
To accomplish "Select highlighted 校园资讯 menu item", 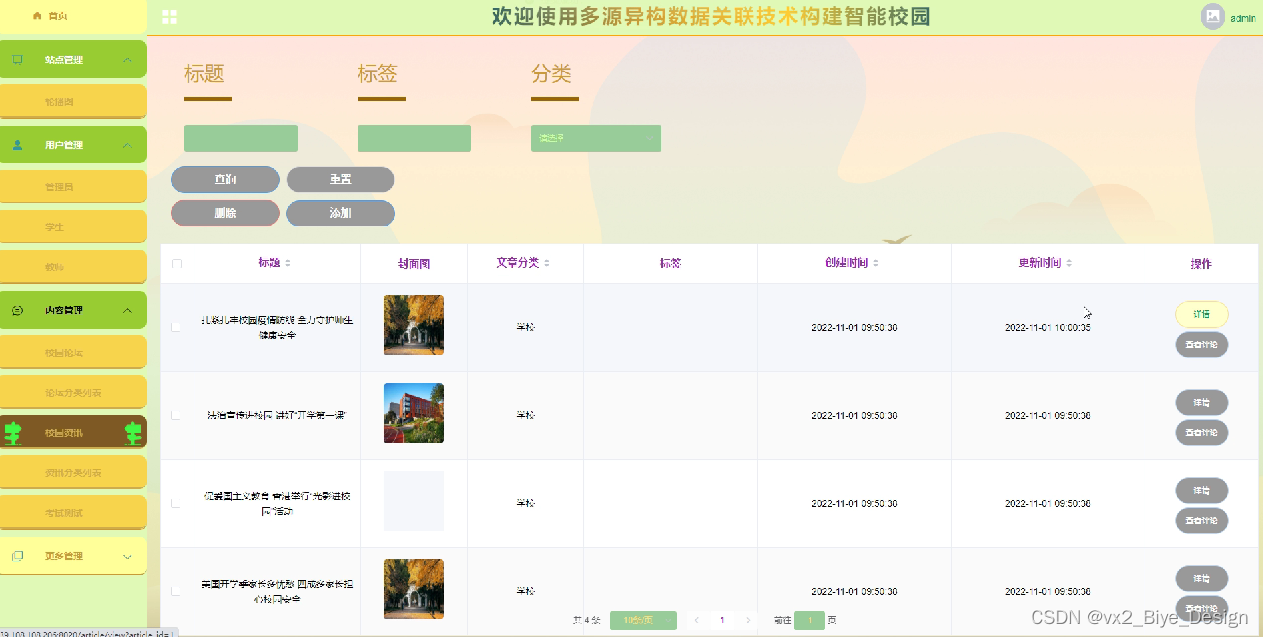I will point(73,432).
